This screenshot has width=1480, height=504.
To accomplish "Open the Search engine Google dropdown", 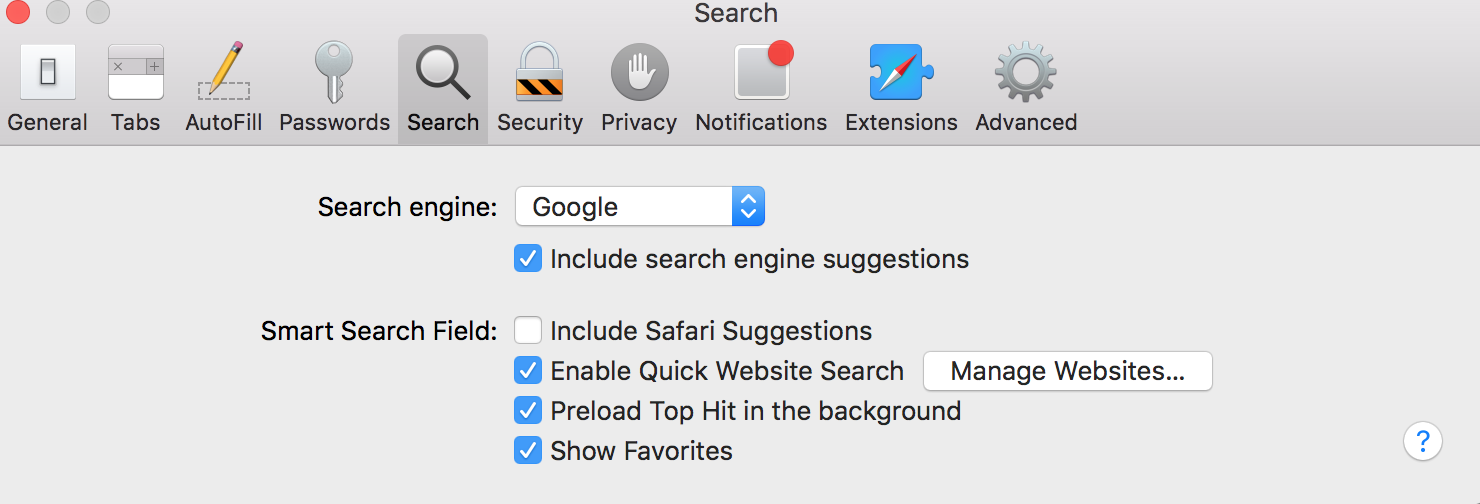I will 624,207.
